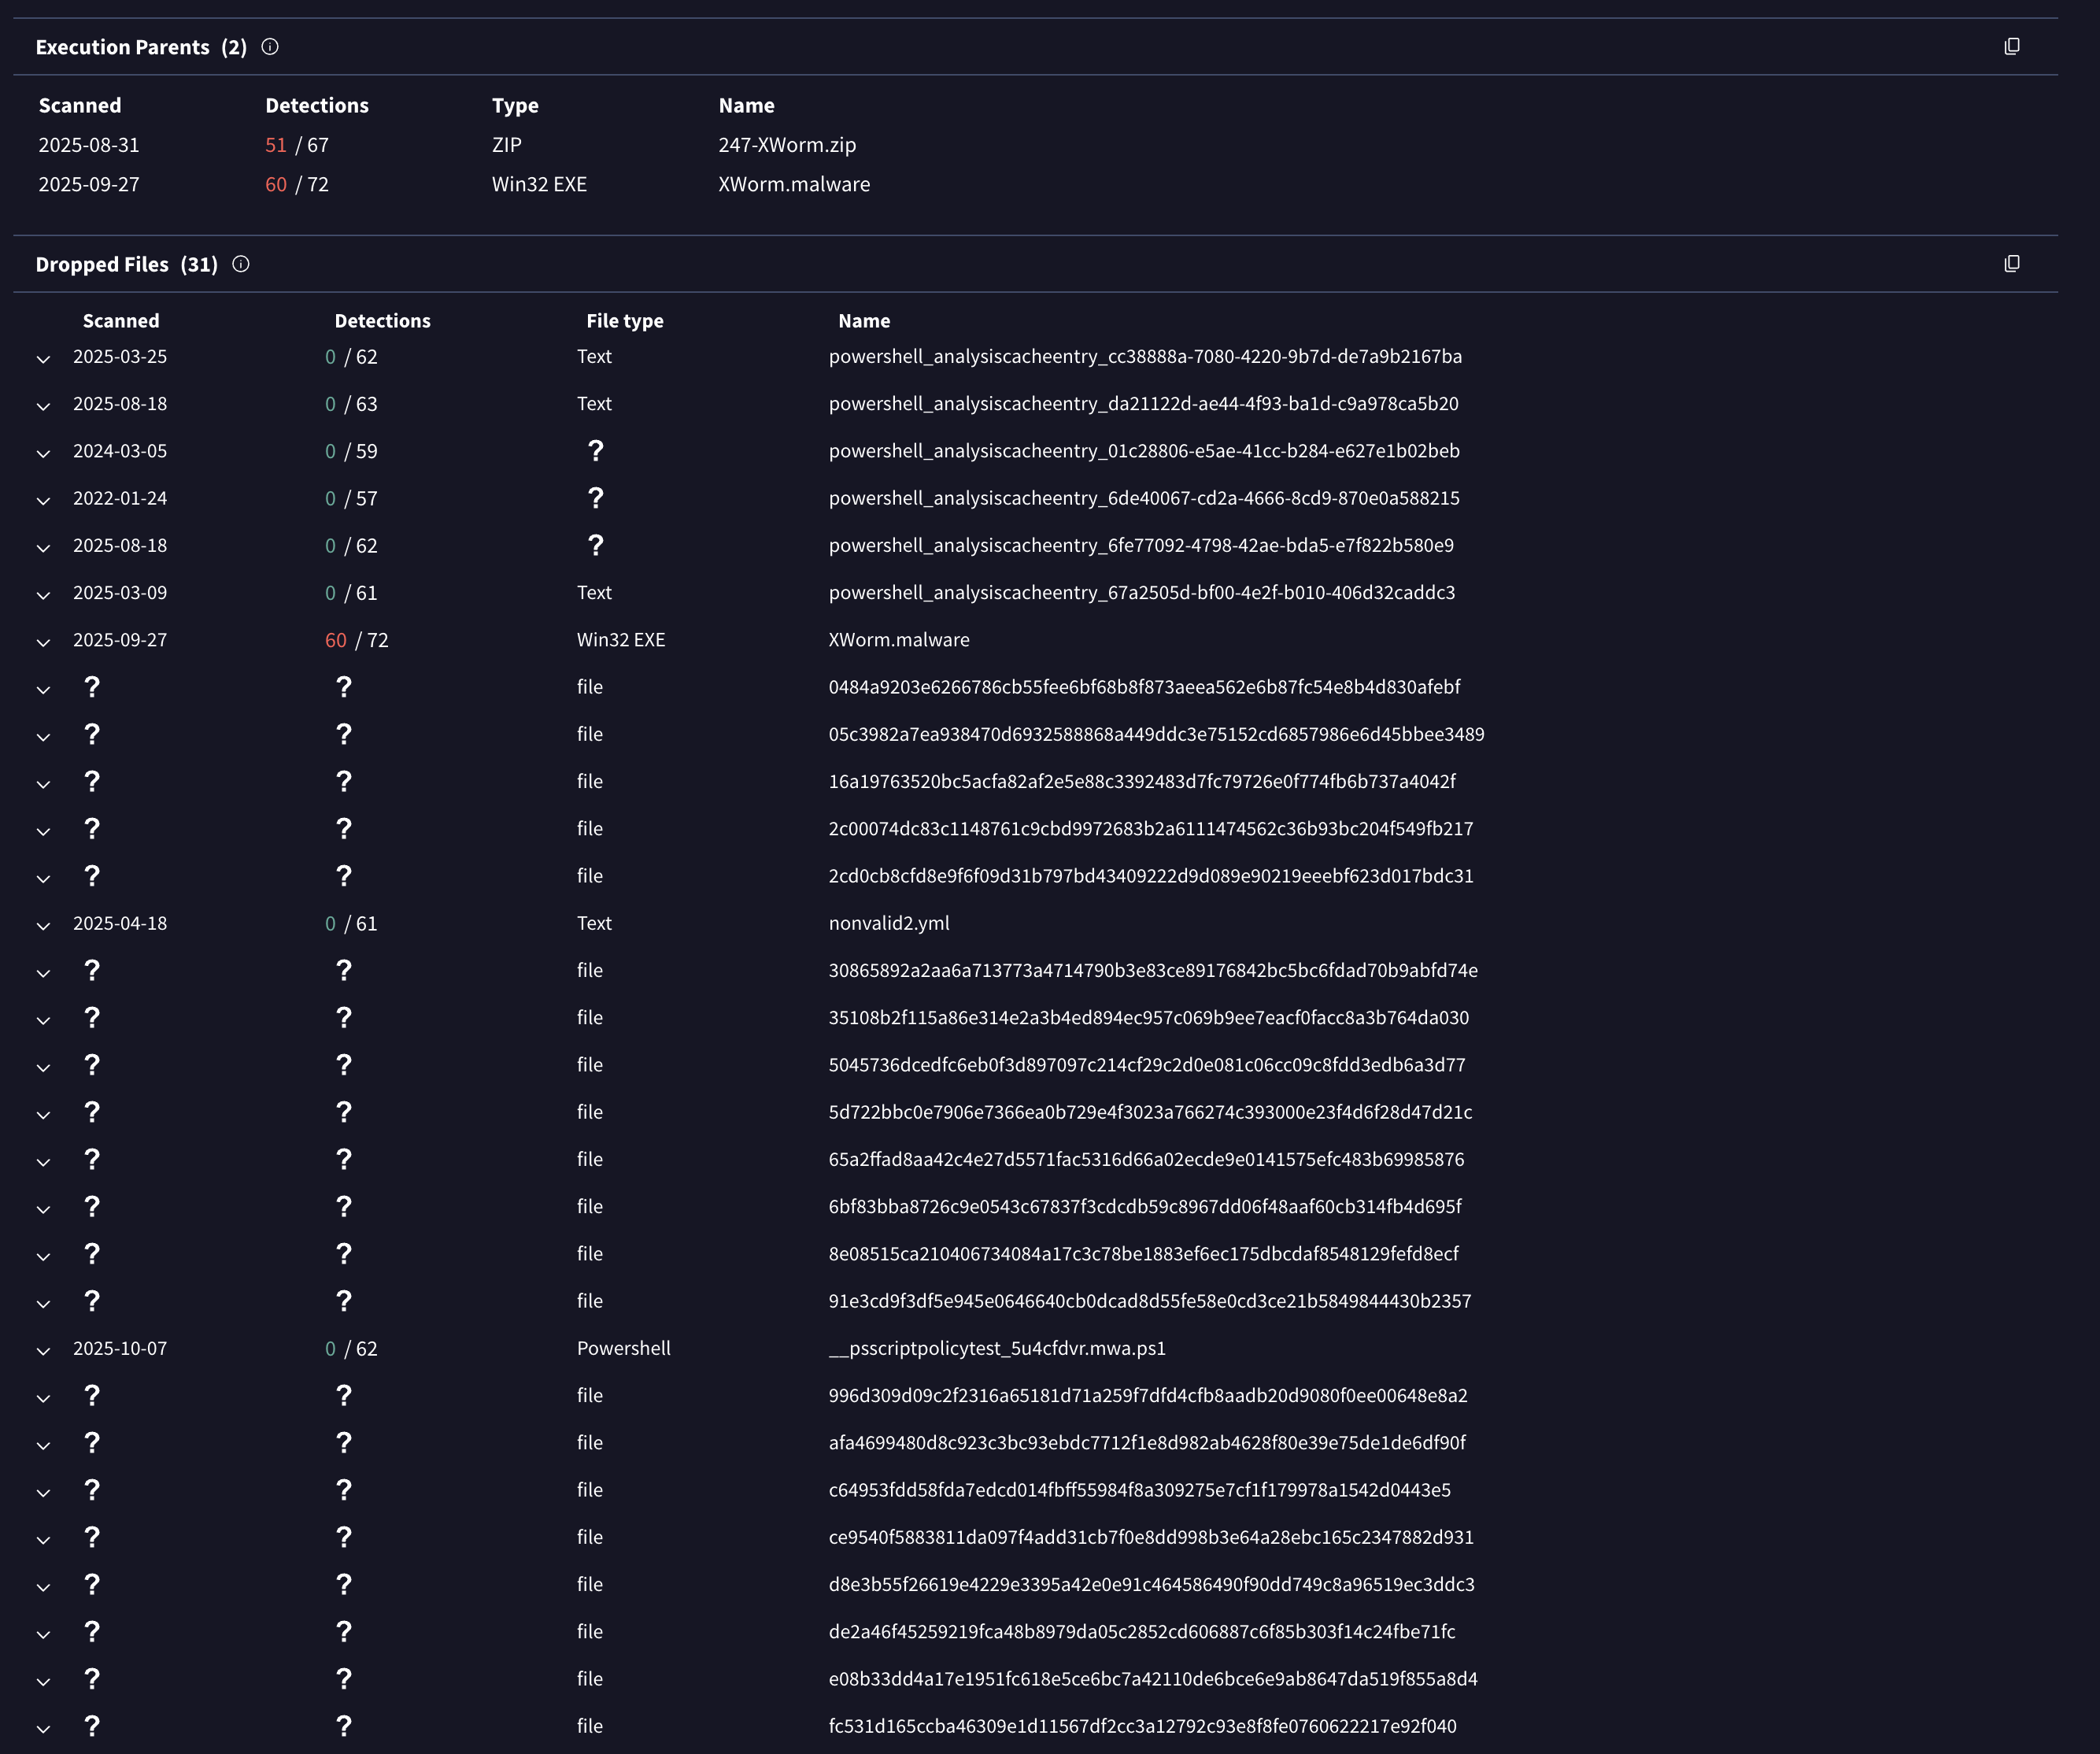Click unknown detections icon for fc531d165c file

pos(344,1726)
